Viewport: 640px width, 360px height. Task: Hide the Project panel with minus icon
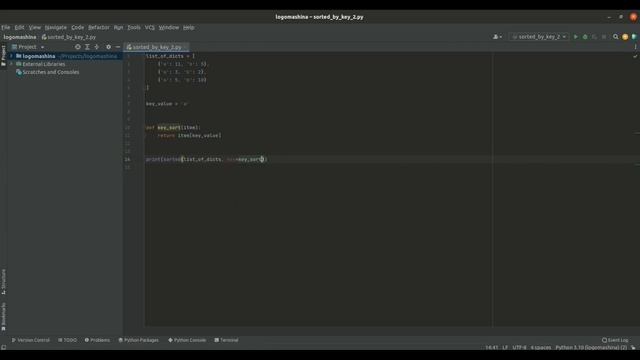pos(118,47)
